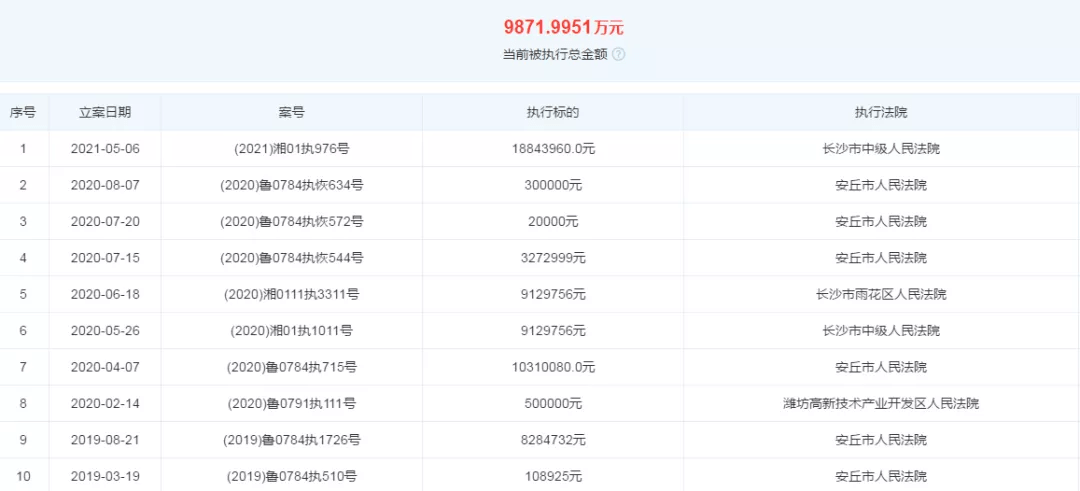Select the 执行法院 column header

tap(881, 113)
